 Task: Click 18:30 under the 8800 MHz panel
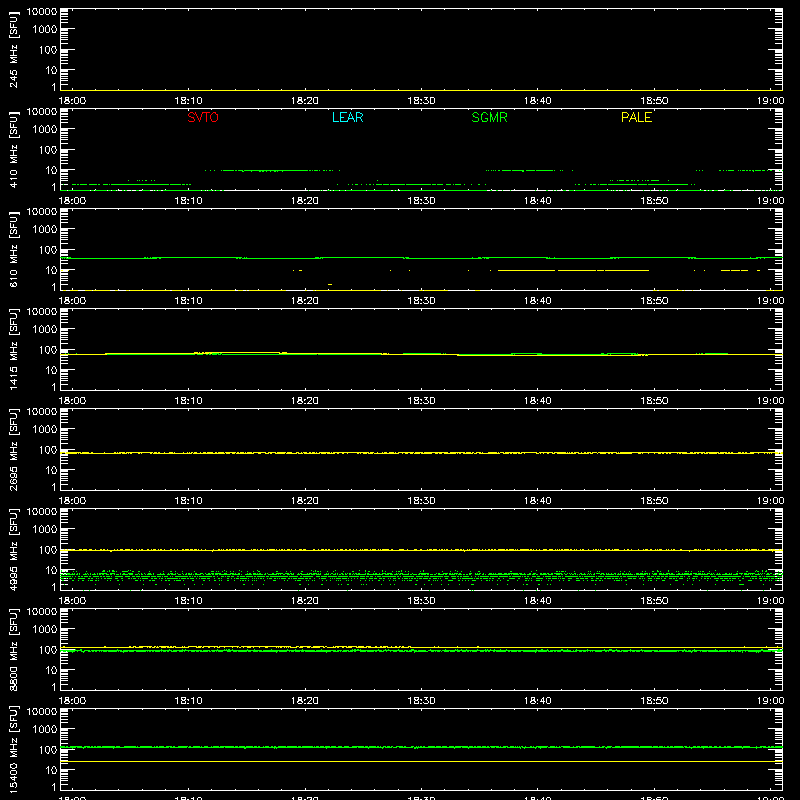[x=421, y=701]
